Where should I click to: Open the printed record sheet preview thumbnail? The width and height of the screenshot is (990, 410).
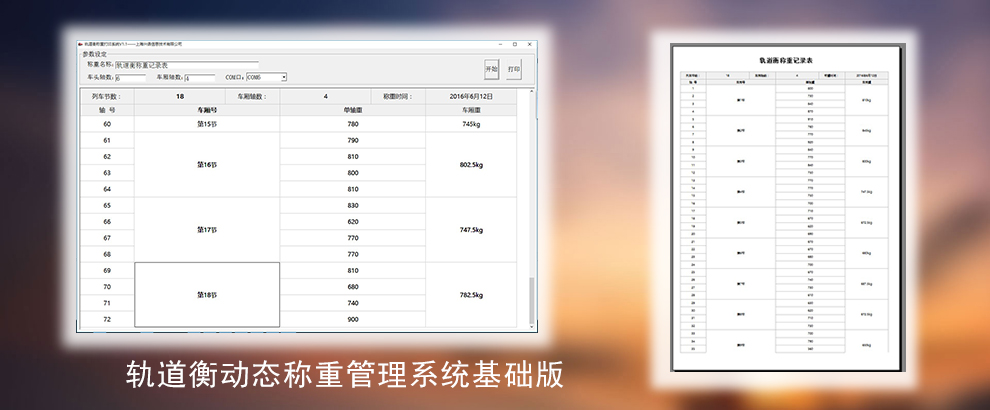(x=780, y=212)
